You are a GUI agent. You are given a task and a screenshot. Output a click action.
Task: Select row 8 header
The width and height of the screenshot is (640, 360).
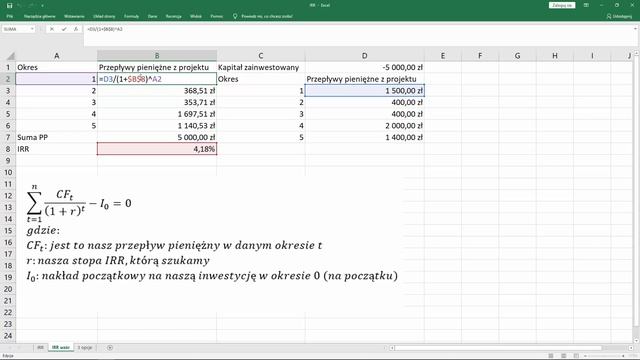[8, 149]
